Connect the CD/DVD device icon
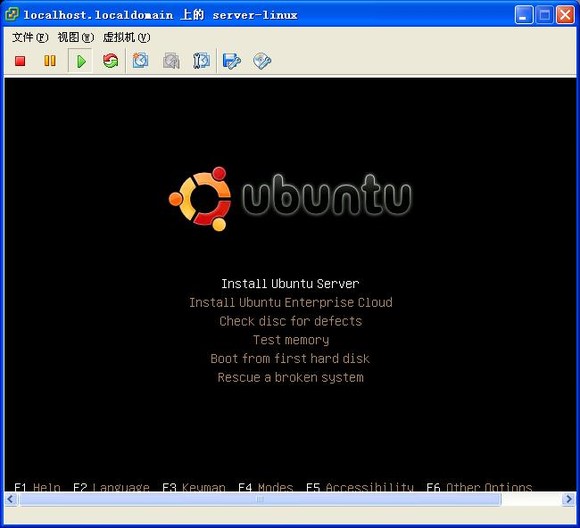Image resolution: width=580 pixels, height=528 pixels. coord(262,61)
